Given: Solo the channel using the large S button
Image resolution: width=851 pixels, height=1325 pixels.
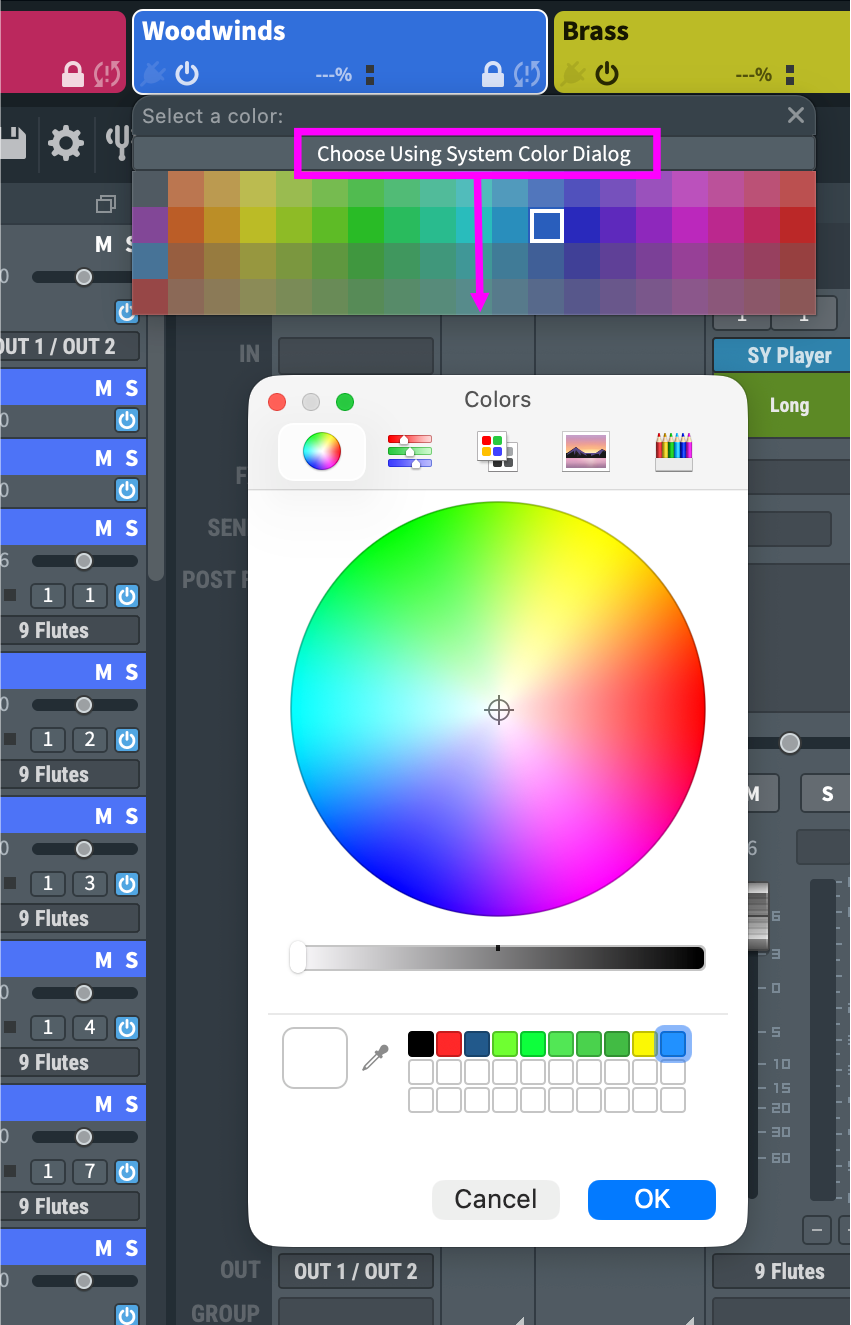Looking at the screenshot, I should tap(826, 794).
